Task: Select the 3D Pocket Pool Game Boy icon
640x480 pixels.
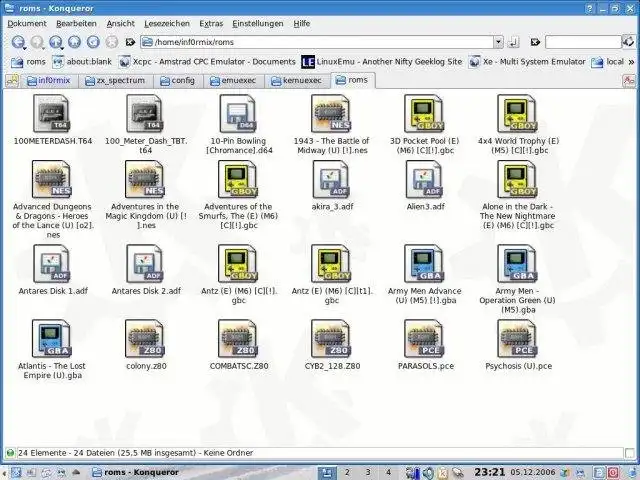Action: [x=424, y=113]
